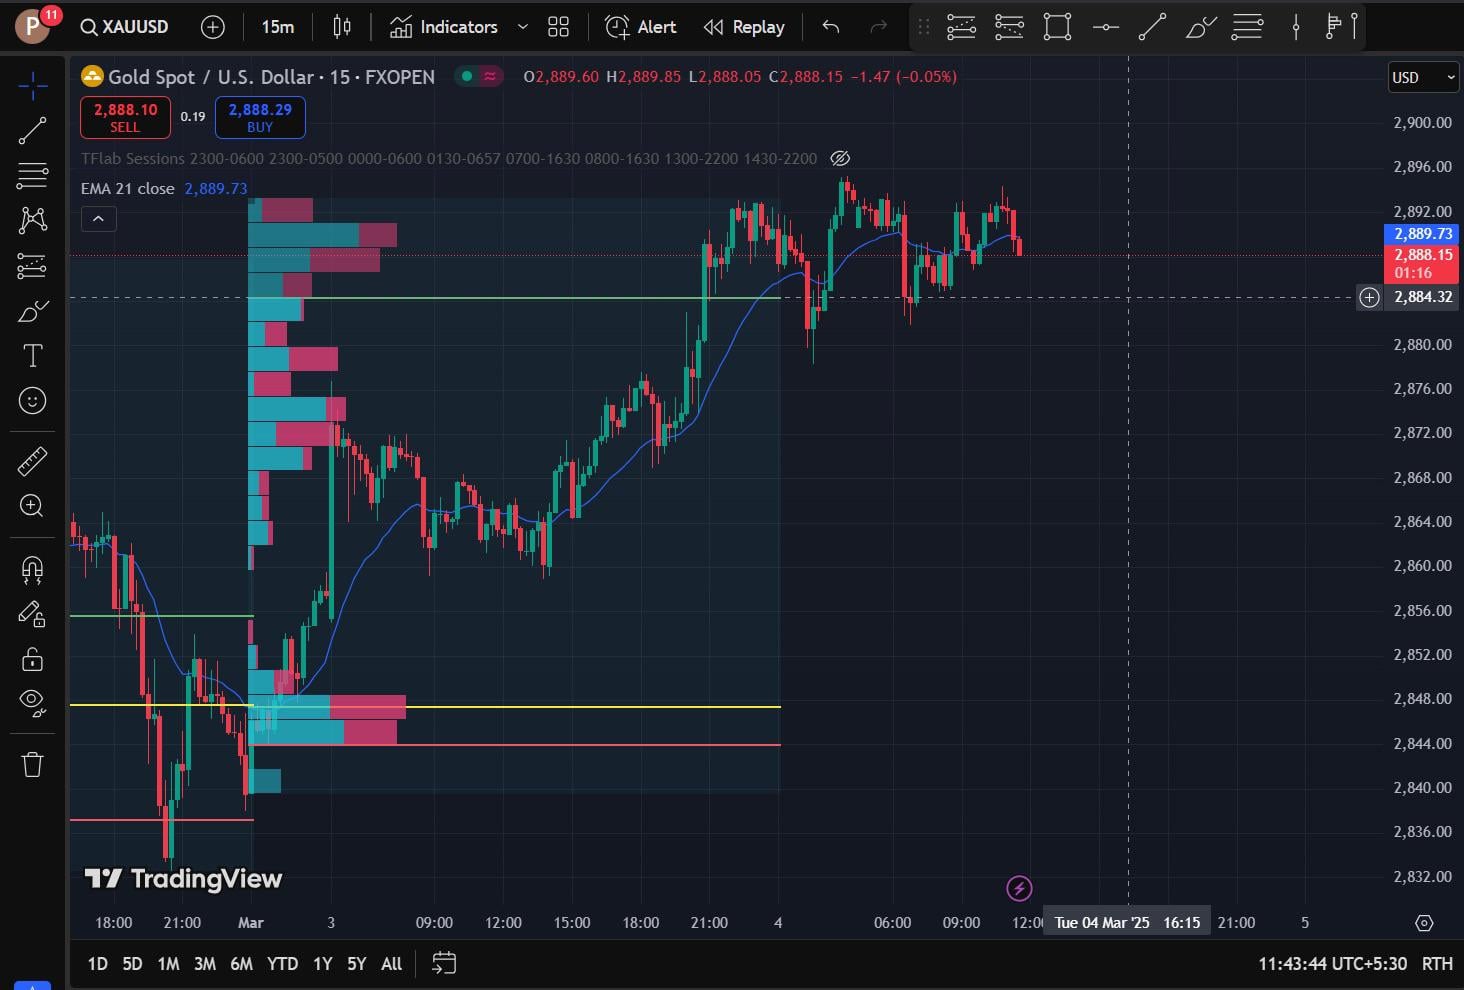Image resolution: width=1464 pixels, height=990 pixels.
Task: Open the USD currency dropdown
Action: pyautogui.click(x=1424, y=77)
